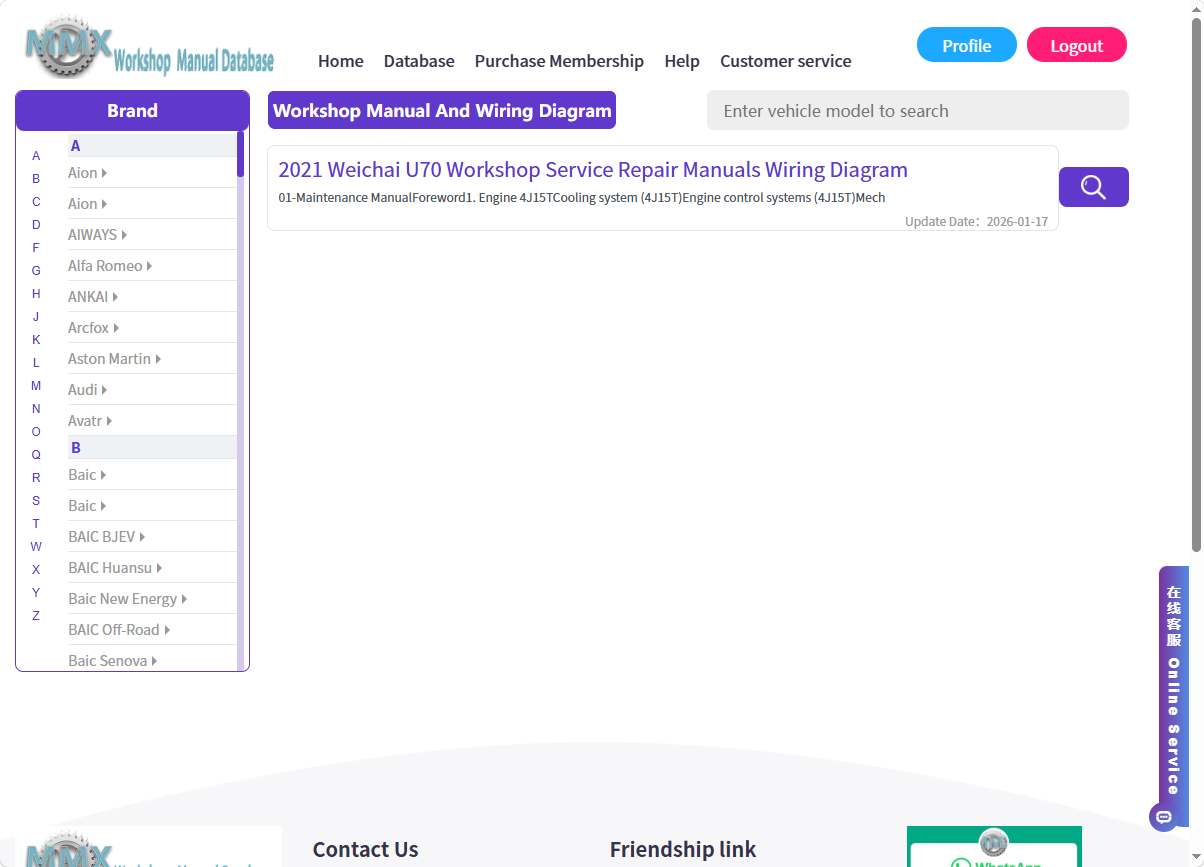Open the Database menu item
This screenshot has width=1204, height=867.
coord(419,61)
